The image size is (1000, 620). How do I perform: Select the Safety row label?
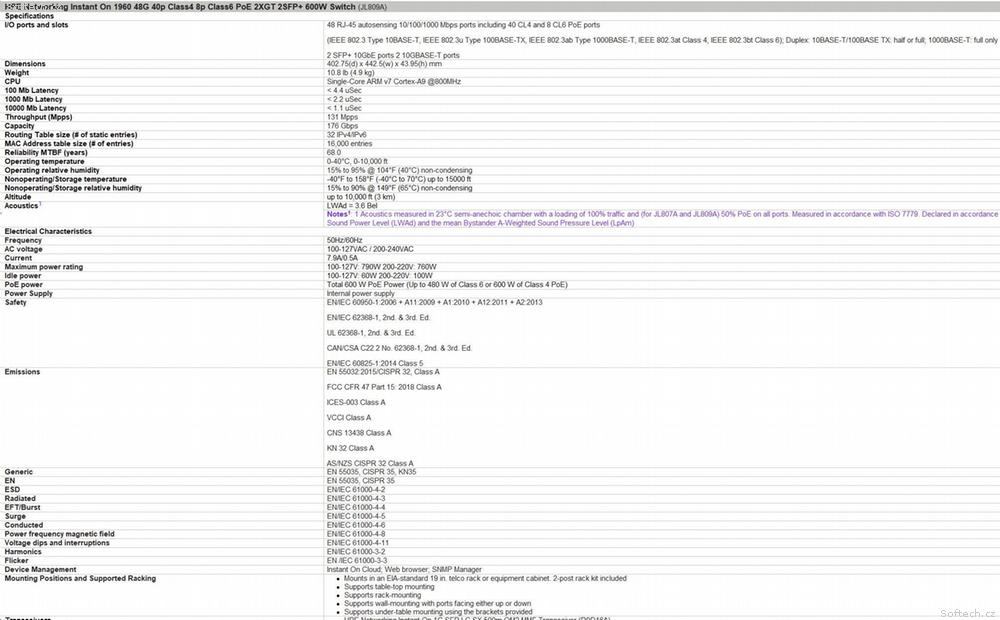[15, 303]
